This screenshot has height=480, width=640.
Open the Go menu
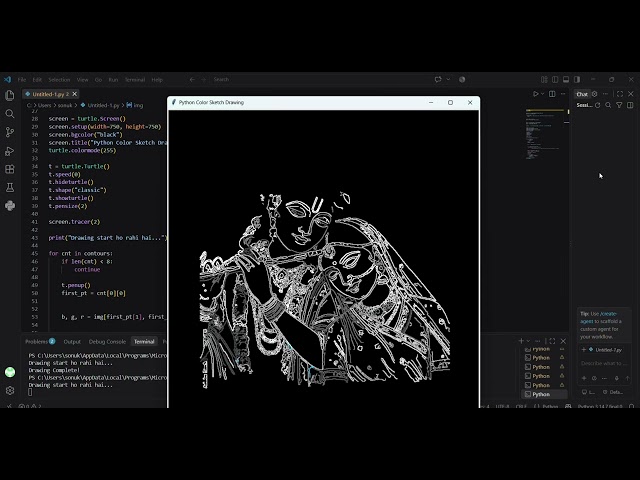[98, 80]
